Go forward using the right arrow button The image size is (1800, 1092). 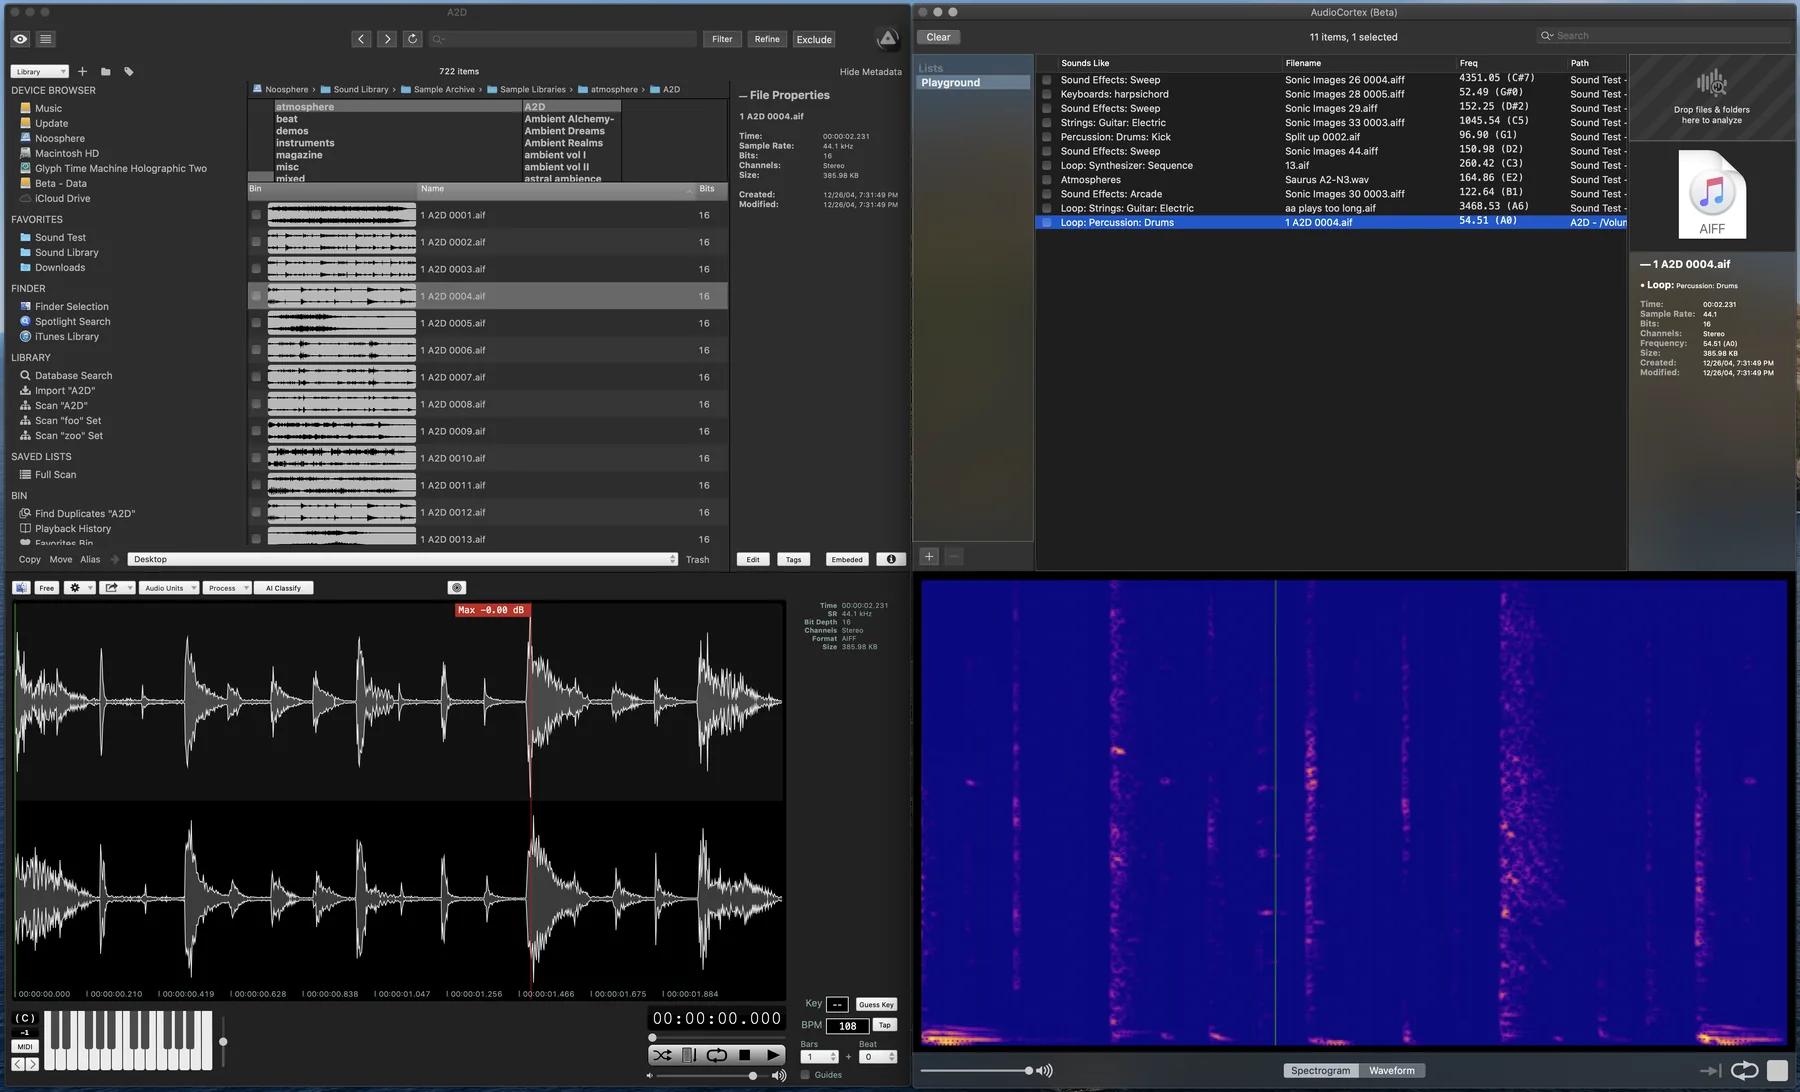tap(387, 39)
